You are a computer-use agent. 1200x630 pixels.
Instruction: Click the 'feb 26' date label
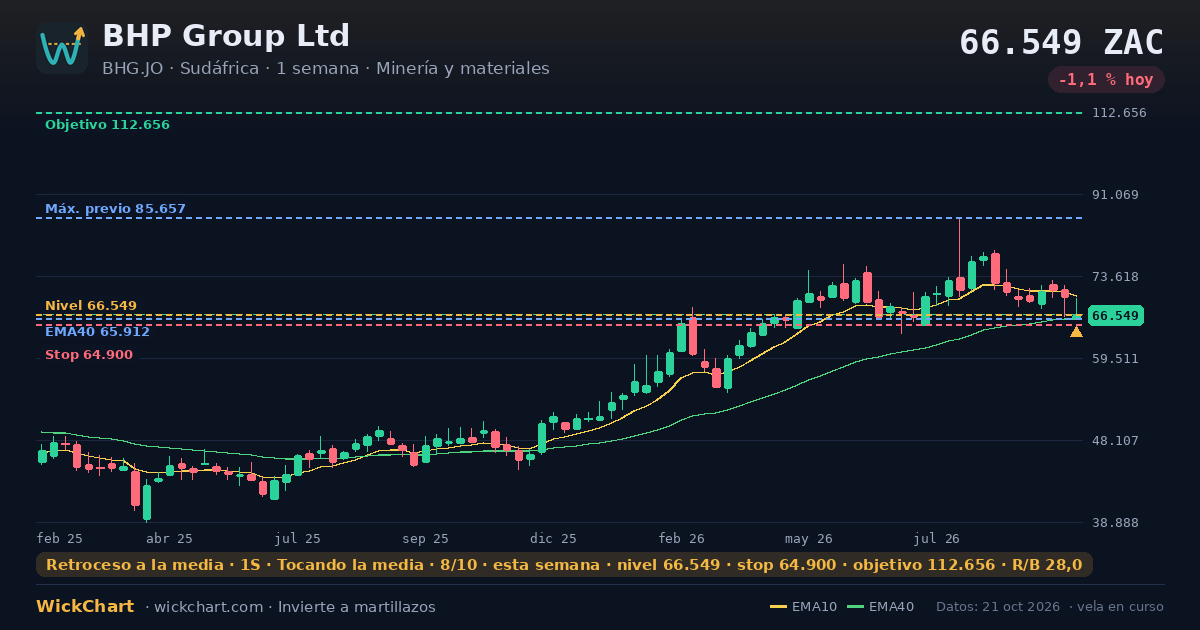pos(682,539)
